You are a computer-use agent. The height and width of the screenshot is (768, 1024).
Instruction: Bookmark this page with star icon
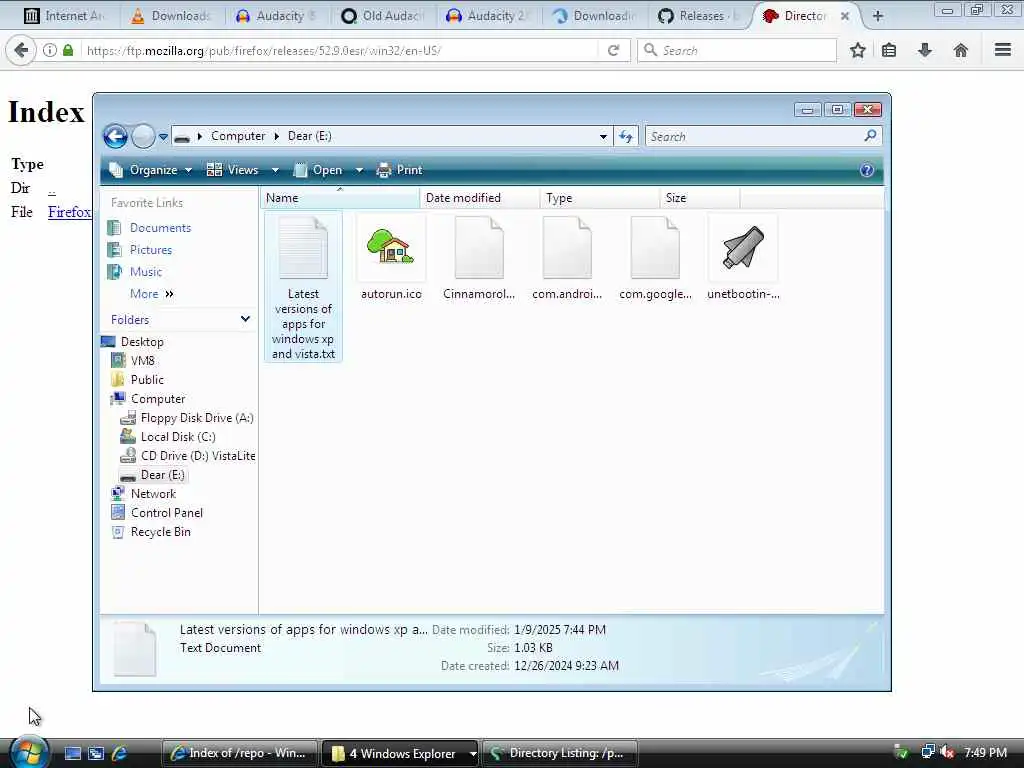pyautogui.click(x=857, y=50)
